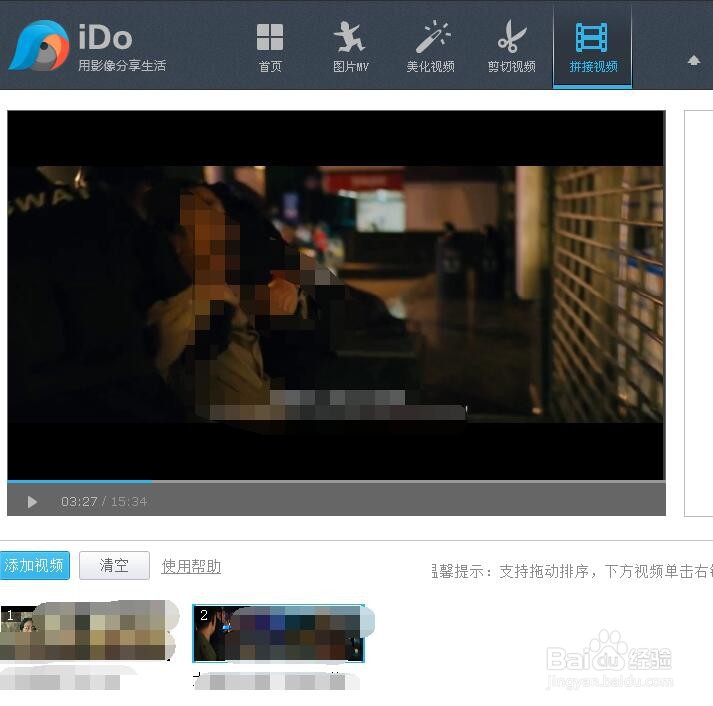Click the 03:27 / 15:34 time display
The image size is (713, 706).
point(104,502)
